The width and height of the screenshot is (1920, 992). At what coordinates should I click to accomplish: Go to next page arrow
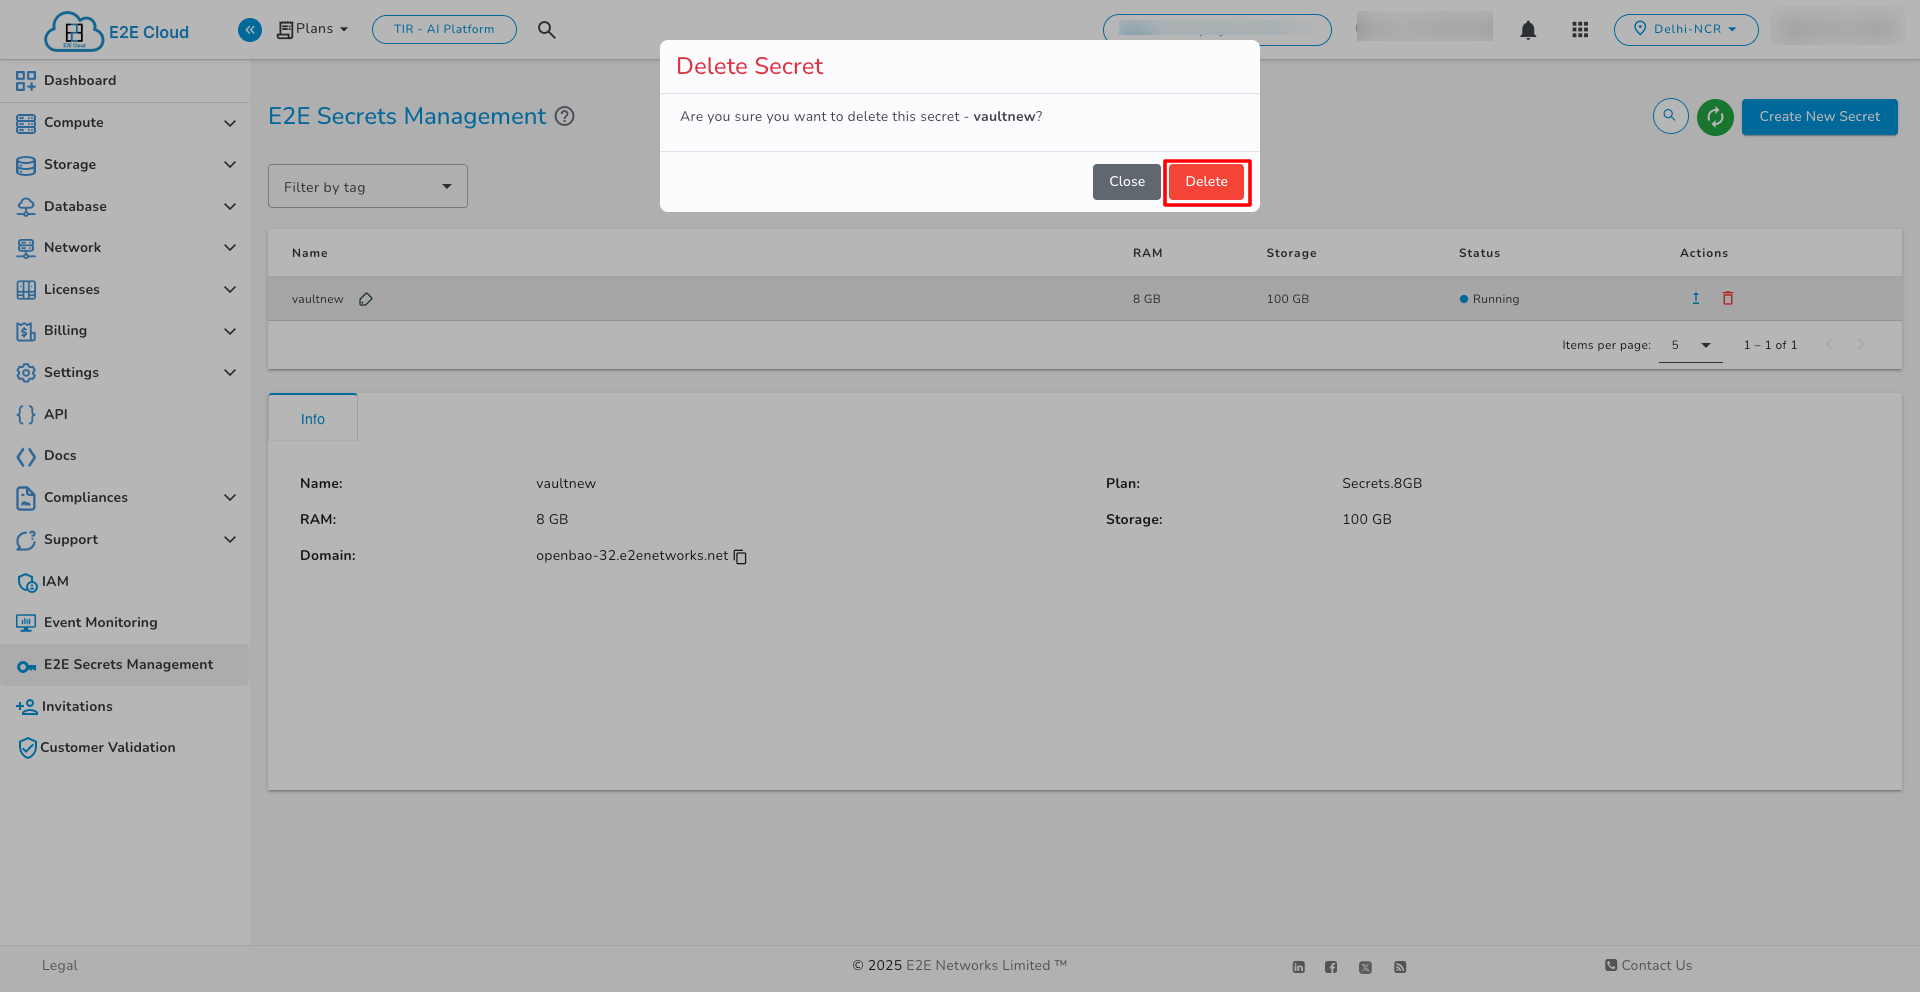pos(1861,345)
